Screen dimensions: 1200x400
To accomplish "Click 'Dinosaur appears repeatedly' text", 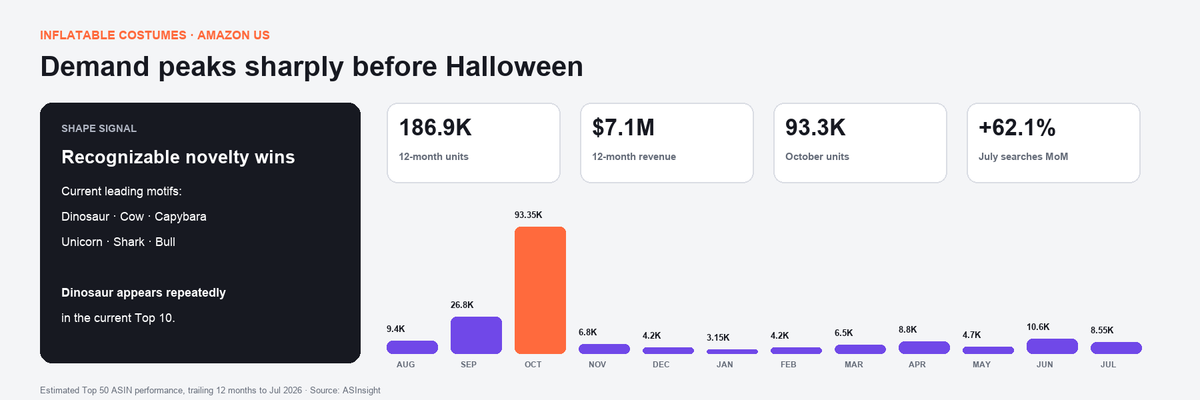I will [144, 293].
